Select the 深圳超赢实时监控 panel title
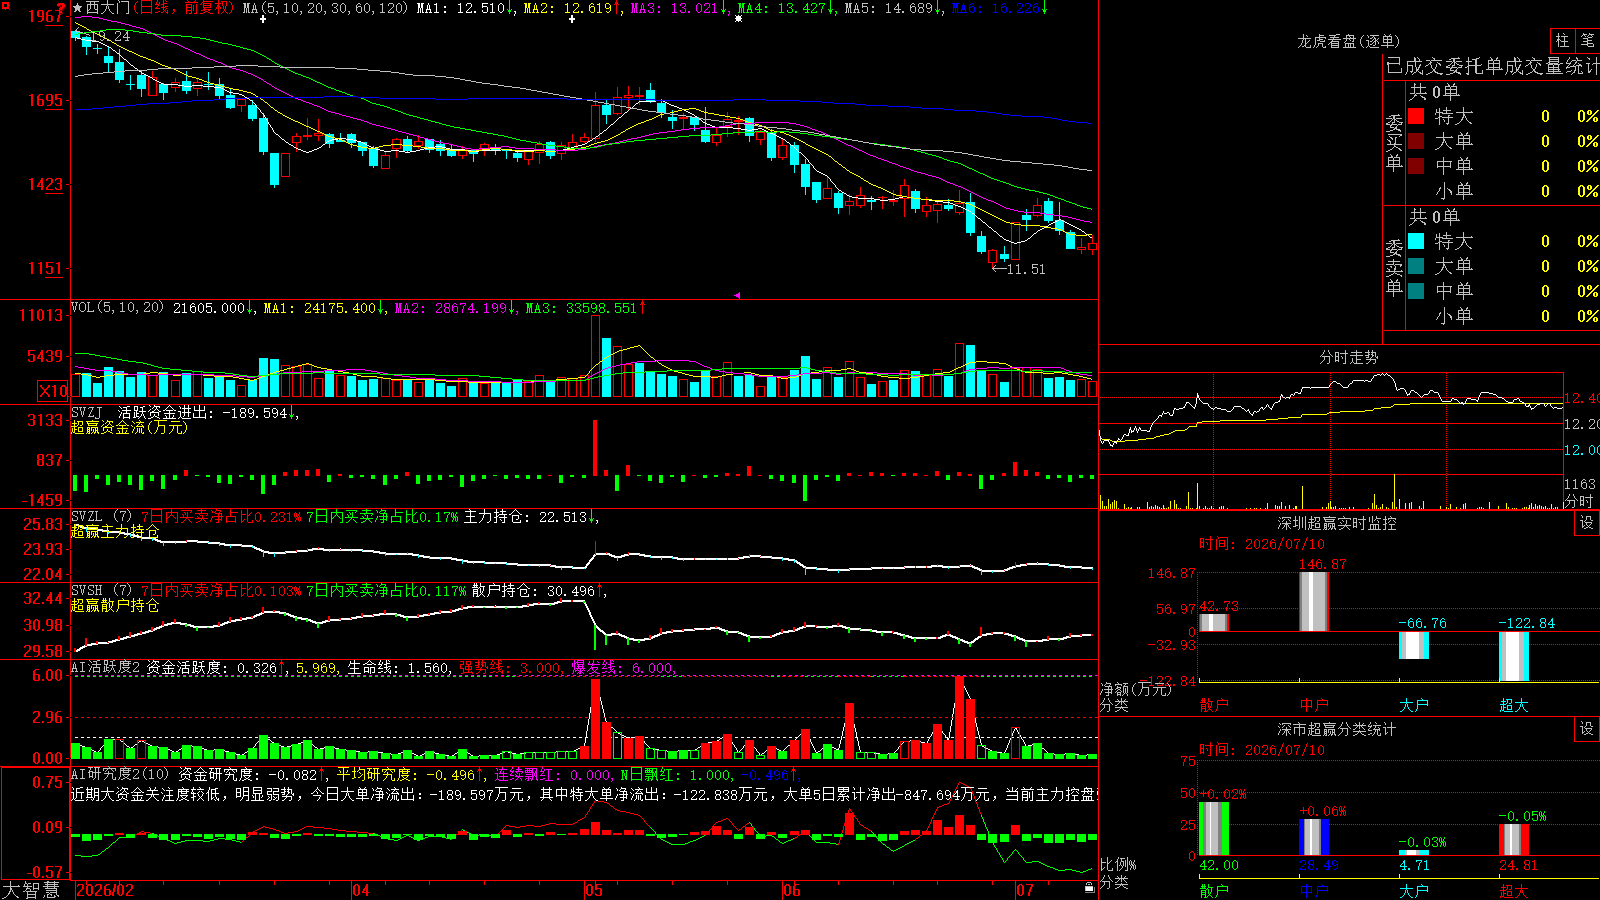 (x=1337, y=523)
